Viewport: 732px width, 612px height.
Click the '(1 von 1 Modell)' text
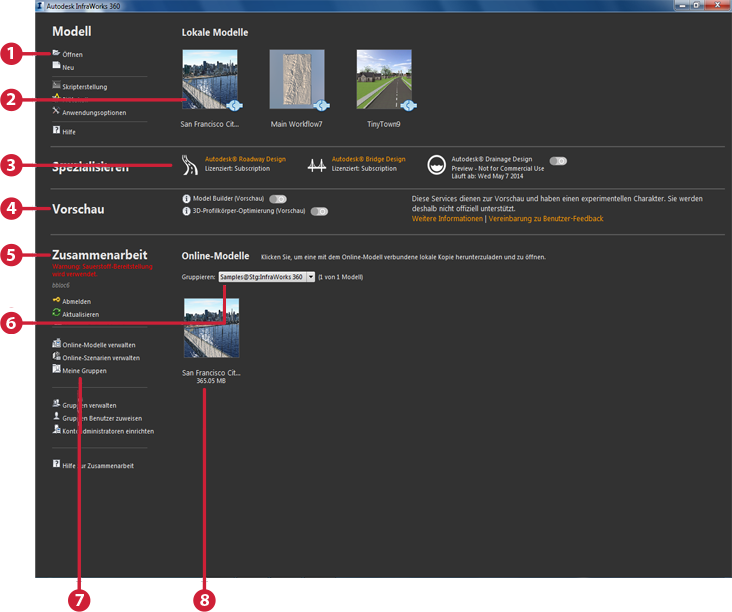(x=341, y=277)
